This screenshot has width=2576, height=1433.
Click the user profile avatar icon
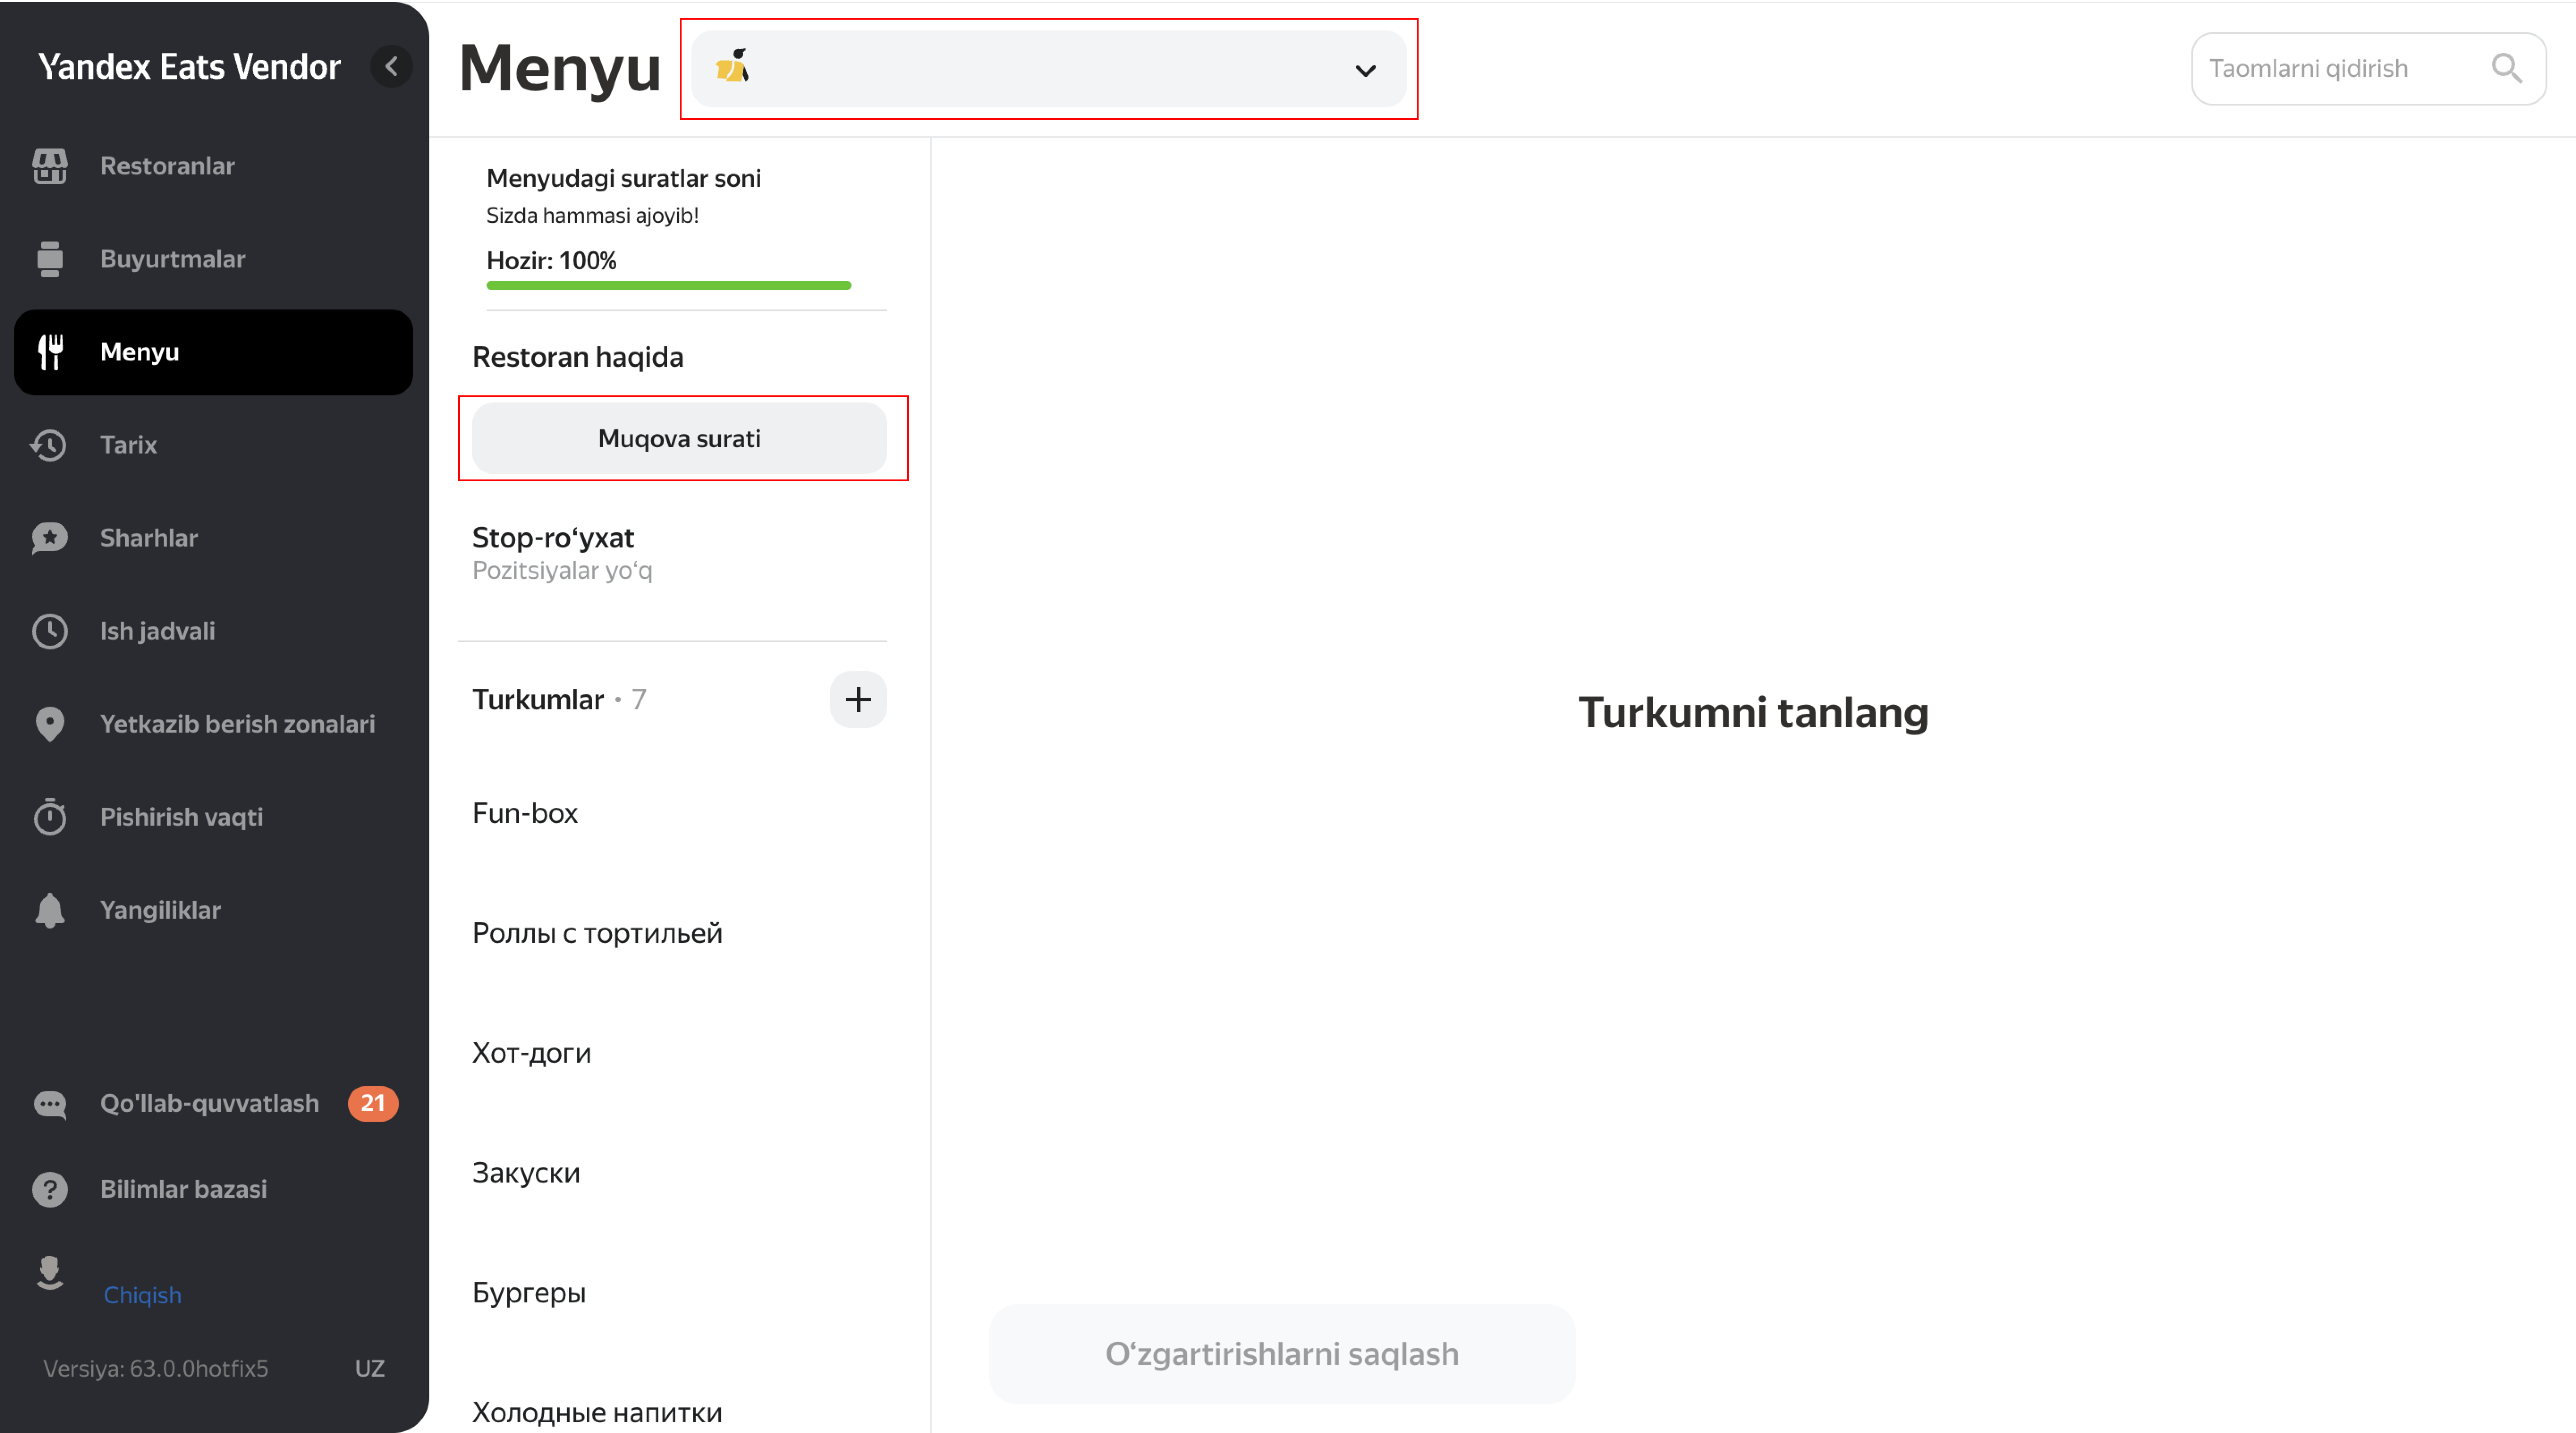50,1273
